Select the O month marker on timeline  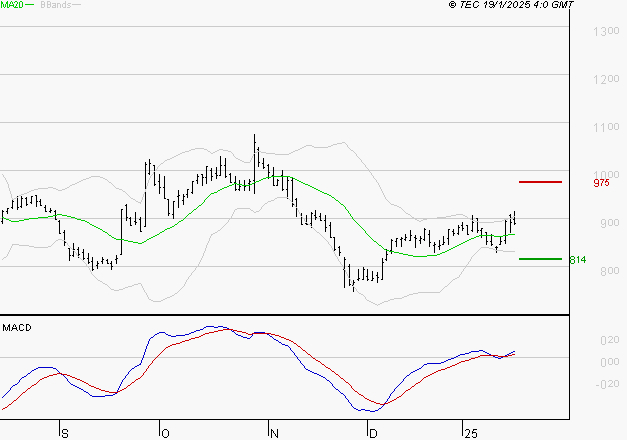pyautogui.click(x=164, y=433)
